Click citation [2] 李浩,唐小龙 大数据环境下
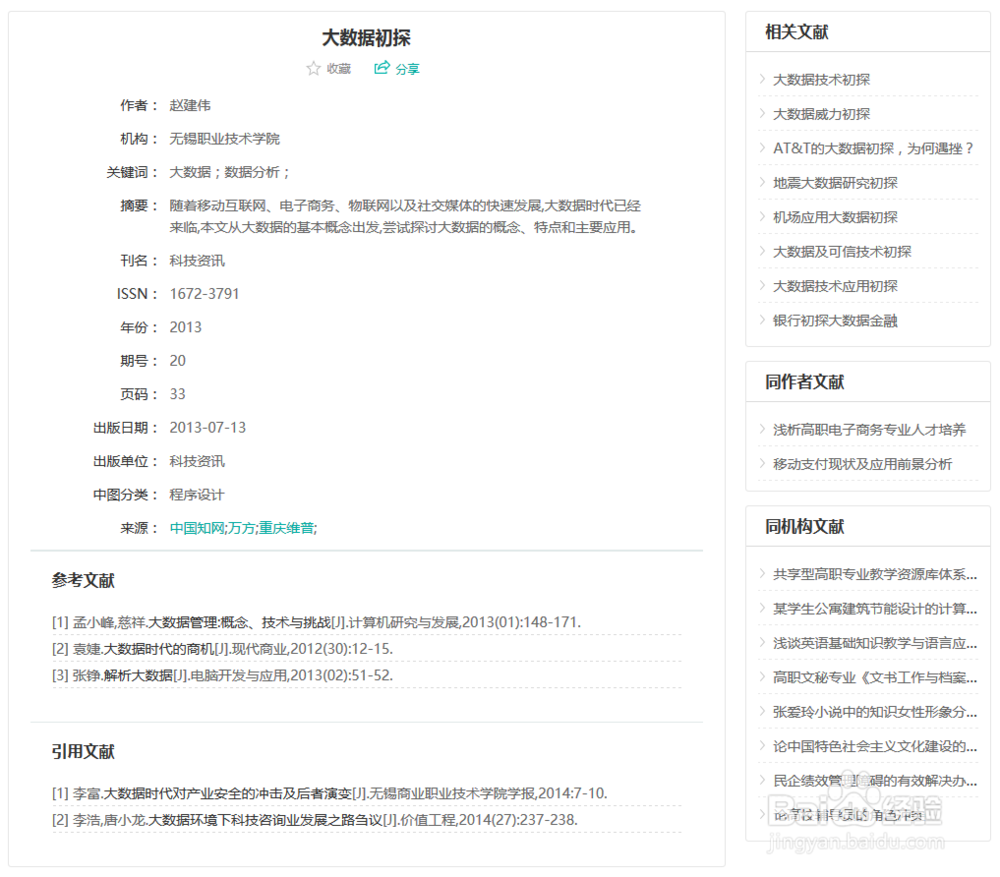1000x877 pixels. pyautogui.click(x=314, y=820)
